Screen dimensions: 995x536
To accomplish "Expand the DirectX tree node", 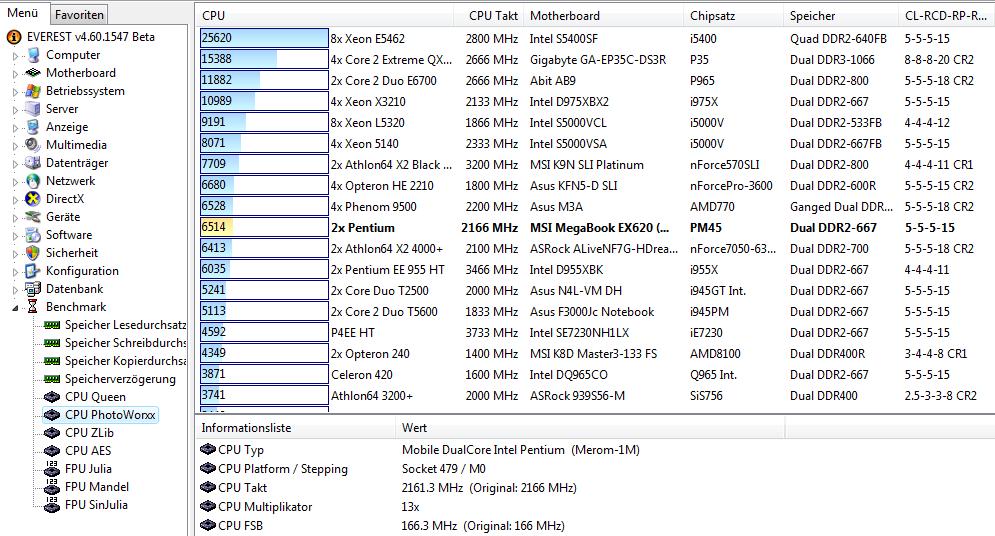I will click(x=16, y=199).
